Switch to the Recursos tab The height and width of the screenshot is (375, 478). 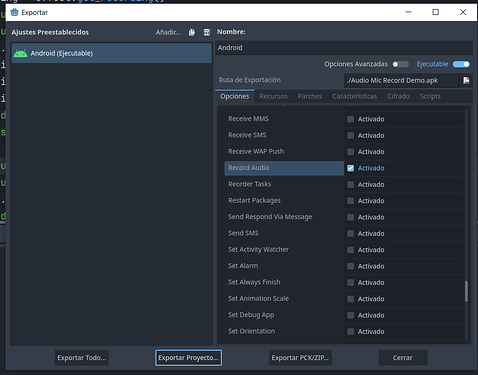point(273,96)
